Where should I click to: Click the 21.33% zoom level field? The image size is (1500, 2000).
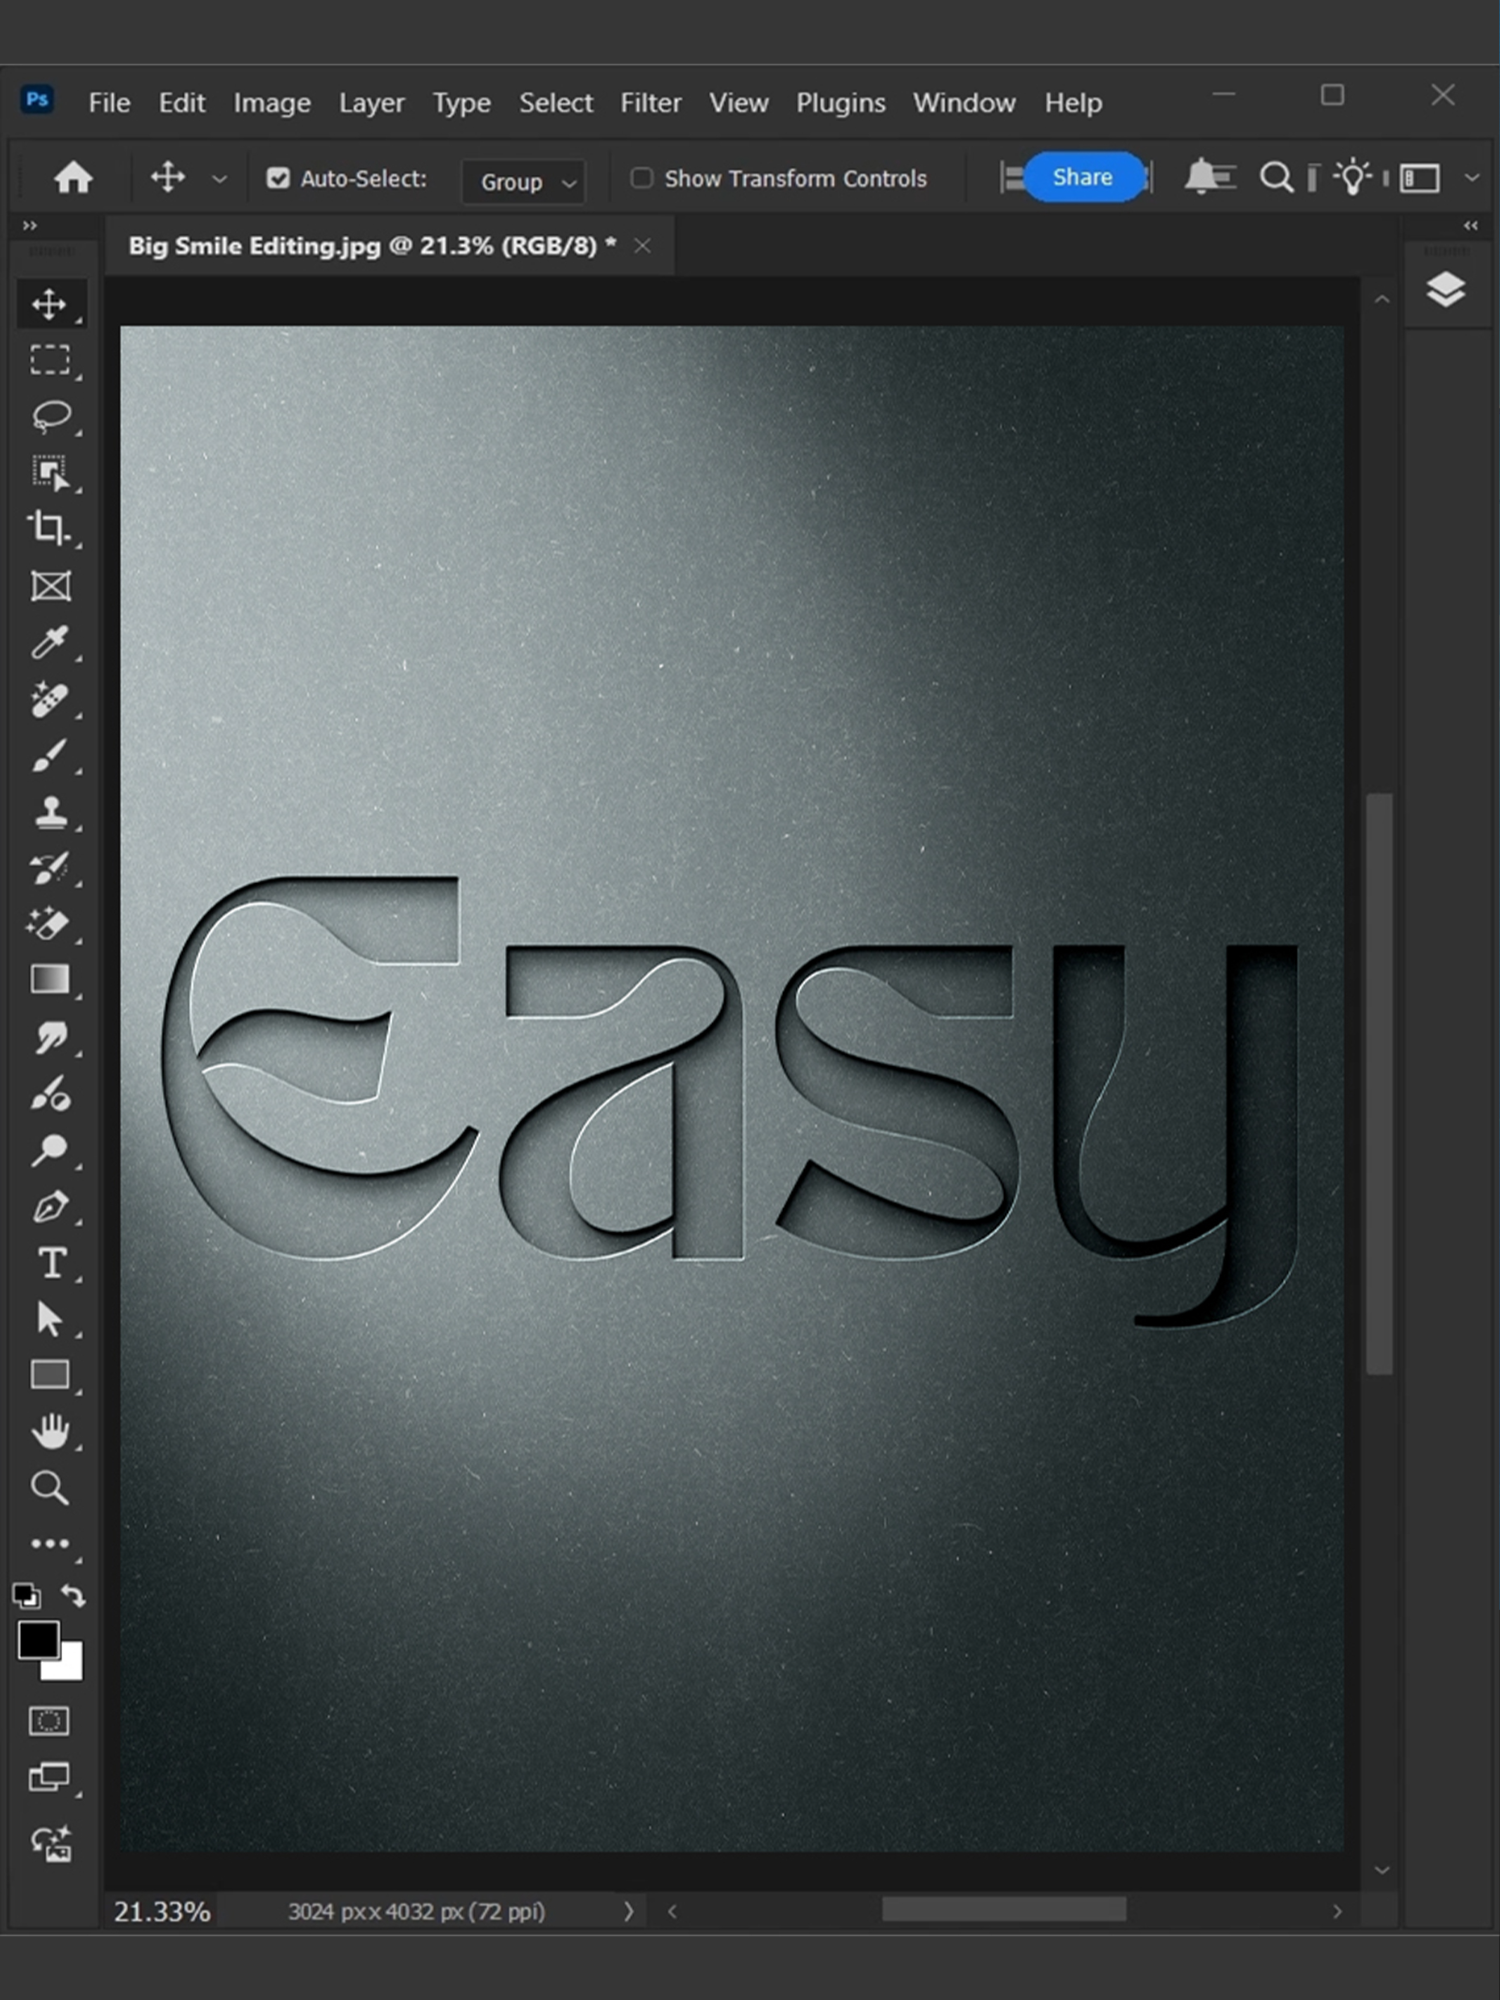(161, 1911)
